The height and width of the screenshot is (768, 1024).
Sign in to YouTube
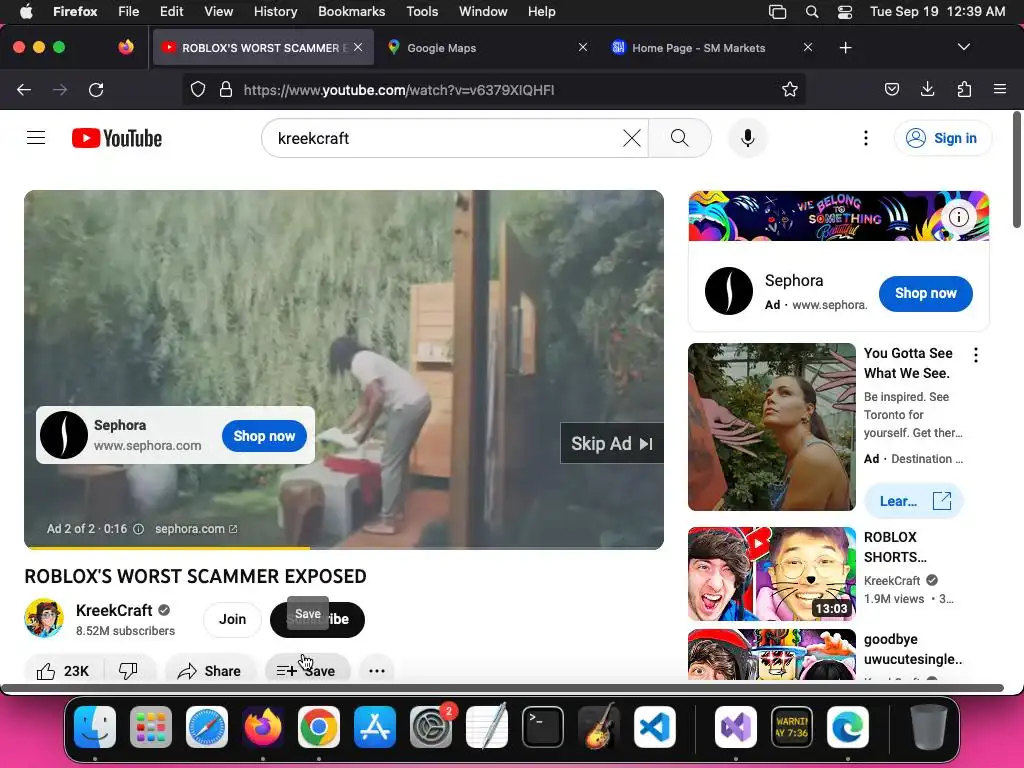tap(943, 138)
